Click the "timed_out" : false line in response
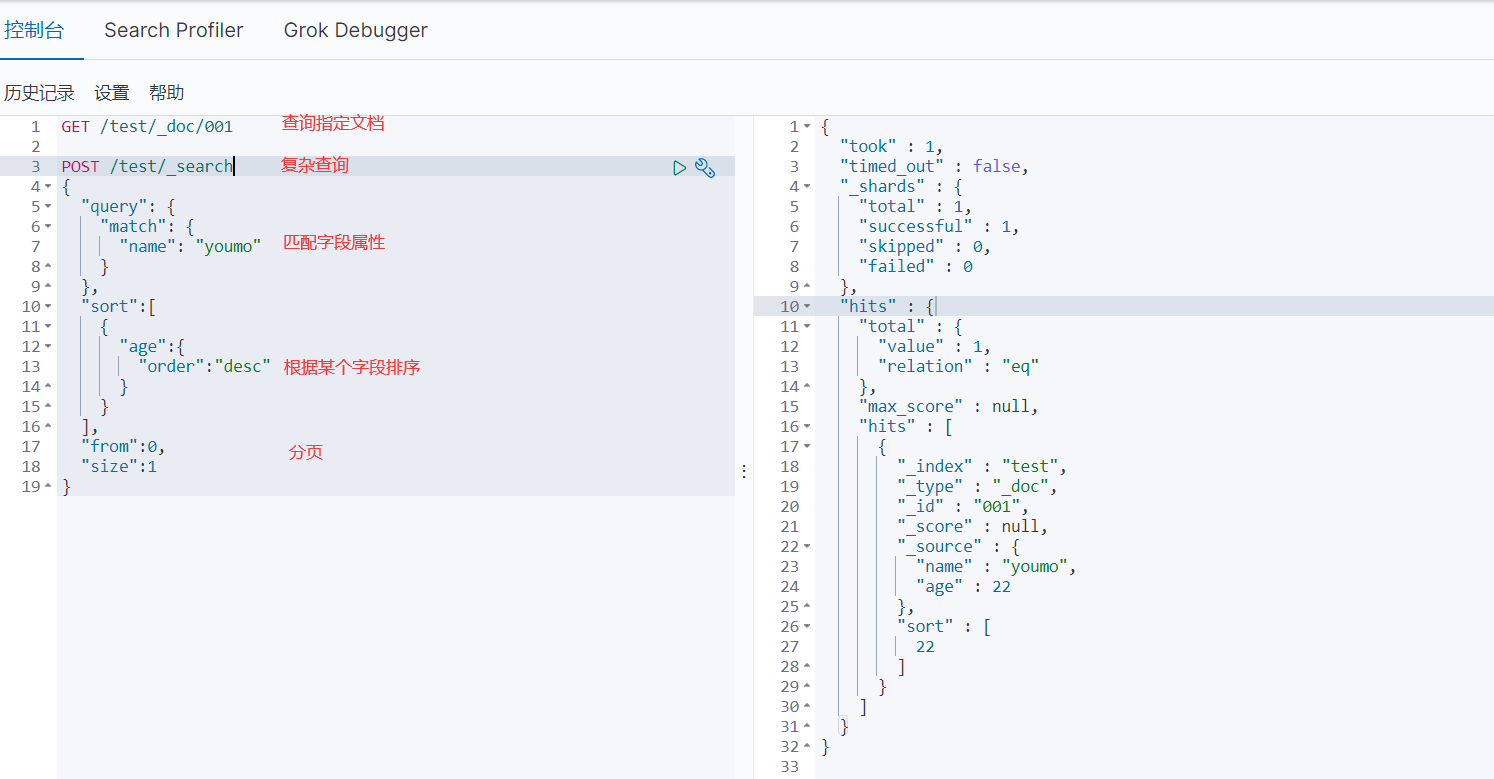This screenshot has height=779, width=1494. pos(934,167)
